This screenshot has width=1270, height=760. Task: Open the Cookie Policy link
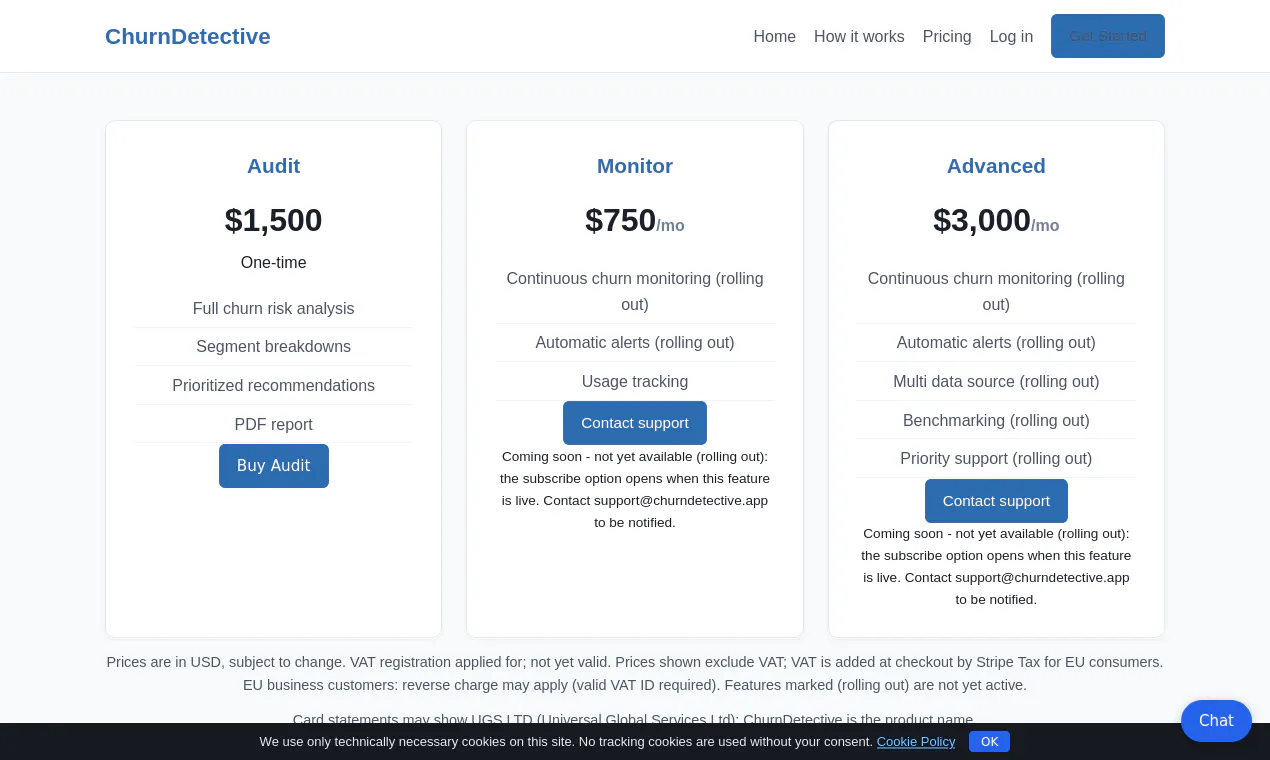click(916, 742)
